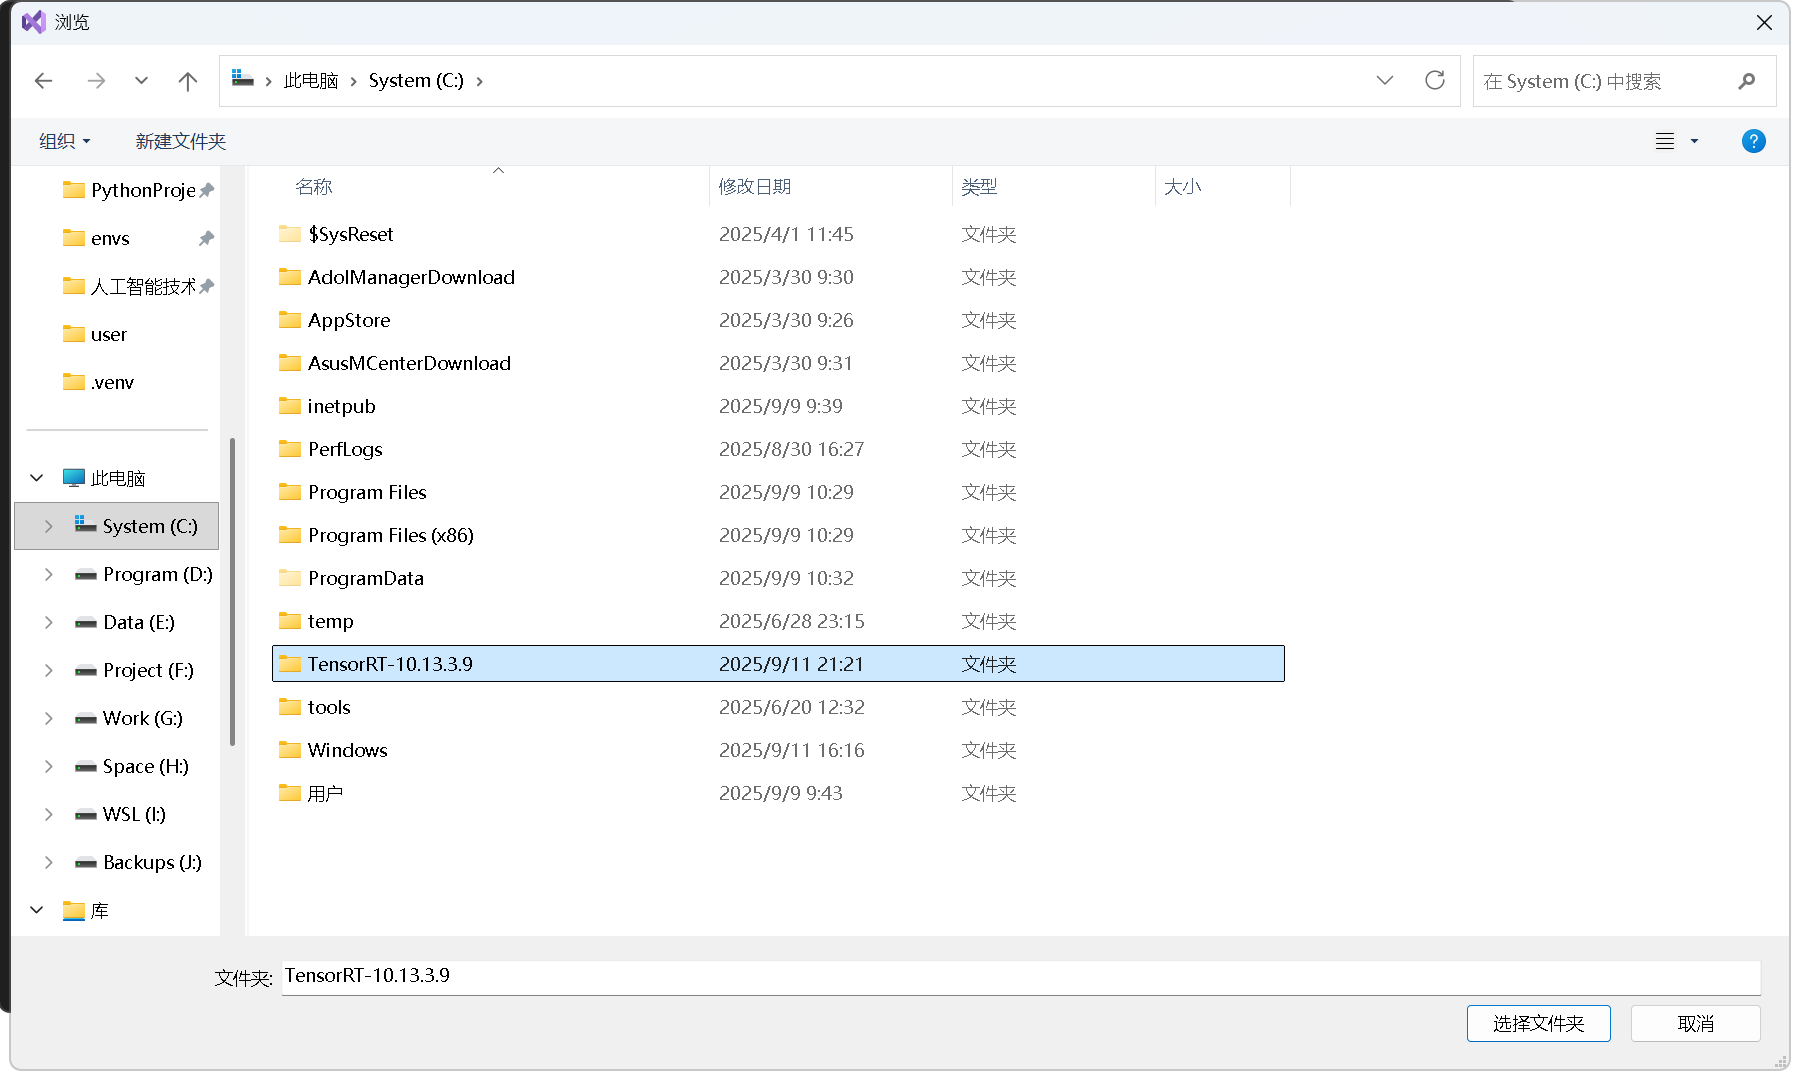Collapse the 库 tree node
Image resolution: width=1800 pixels, height=1080 pixels.
coord(37,910)
